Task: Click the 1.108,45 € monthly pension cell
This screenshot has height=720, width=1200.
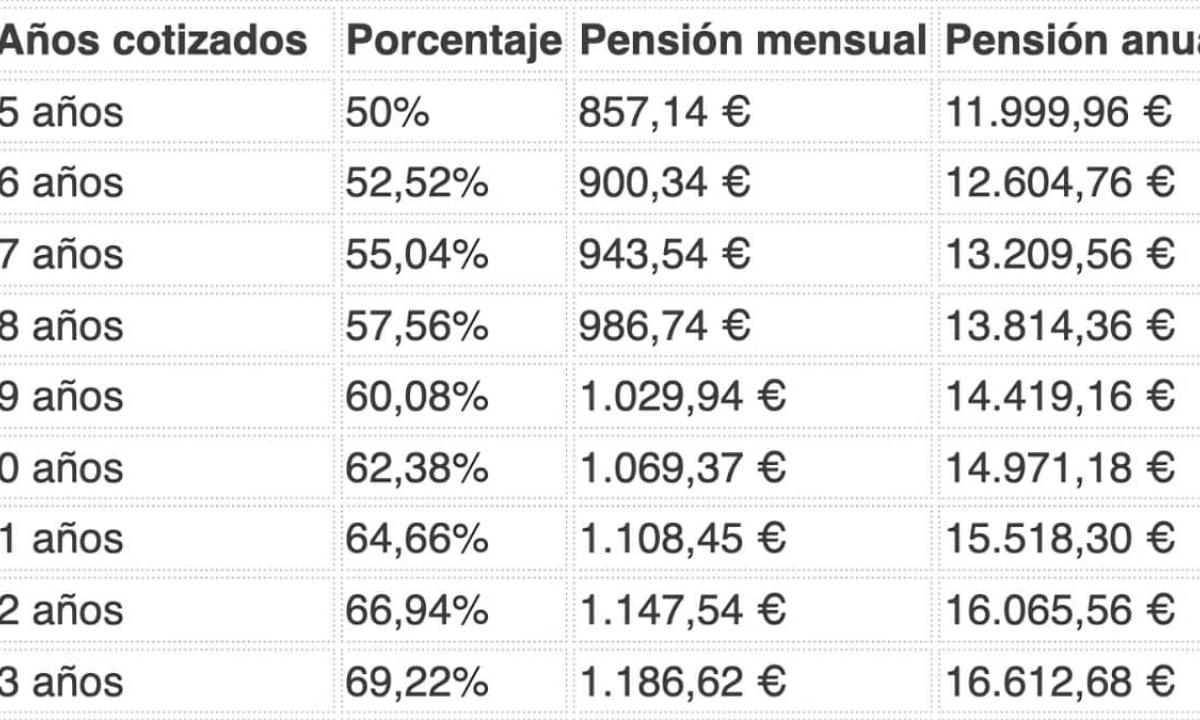Action: click(682, 540)
